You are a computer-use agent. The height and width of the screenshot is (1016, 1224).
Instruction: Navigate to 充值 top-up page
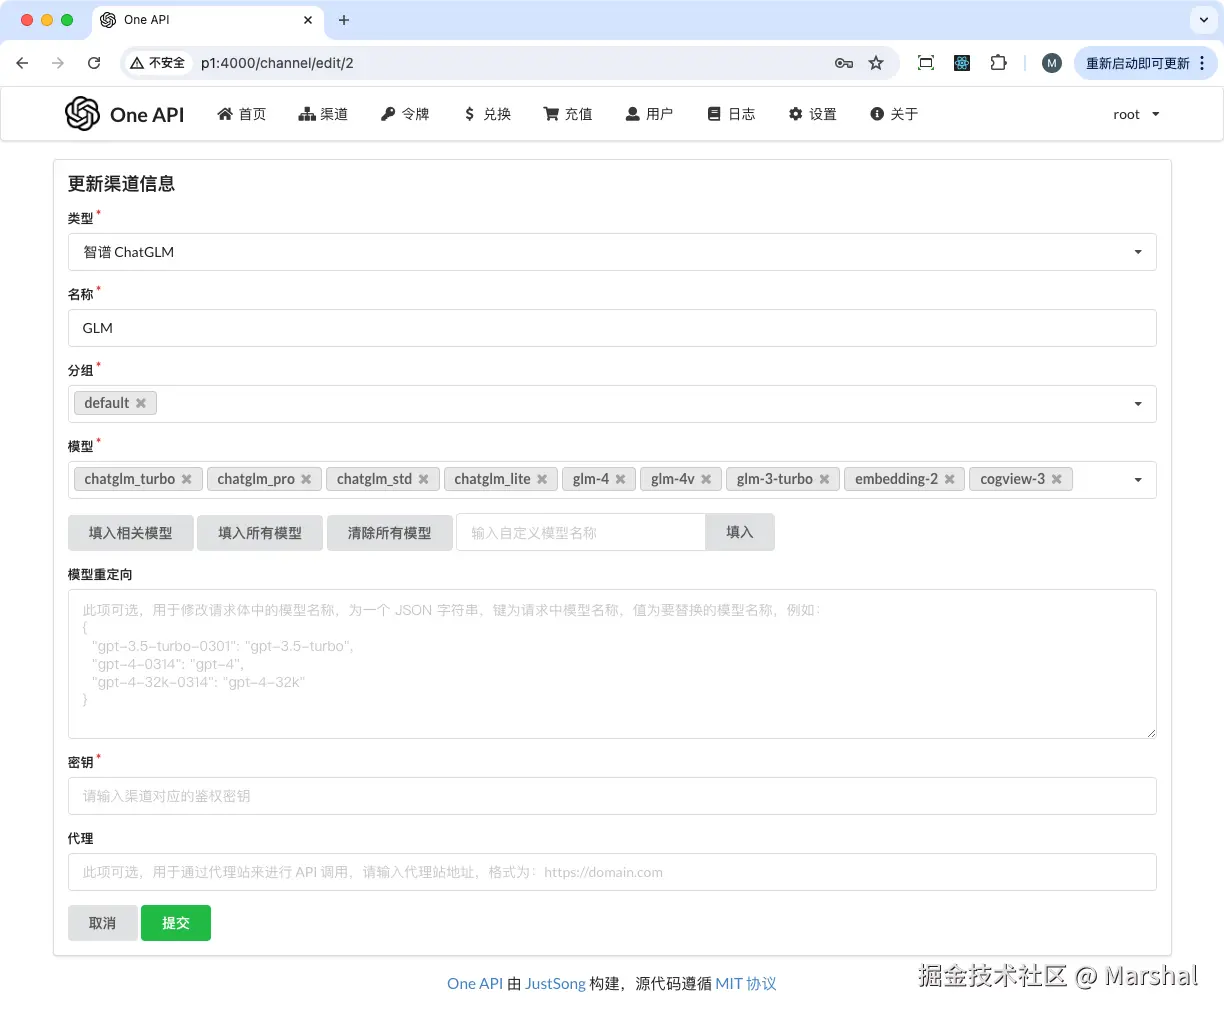pyautogui.click(x=568, y=114)
